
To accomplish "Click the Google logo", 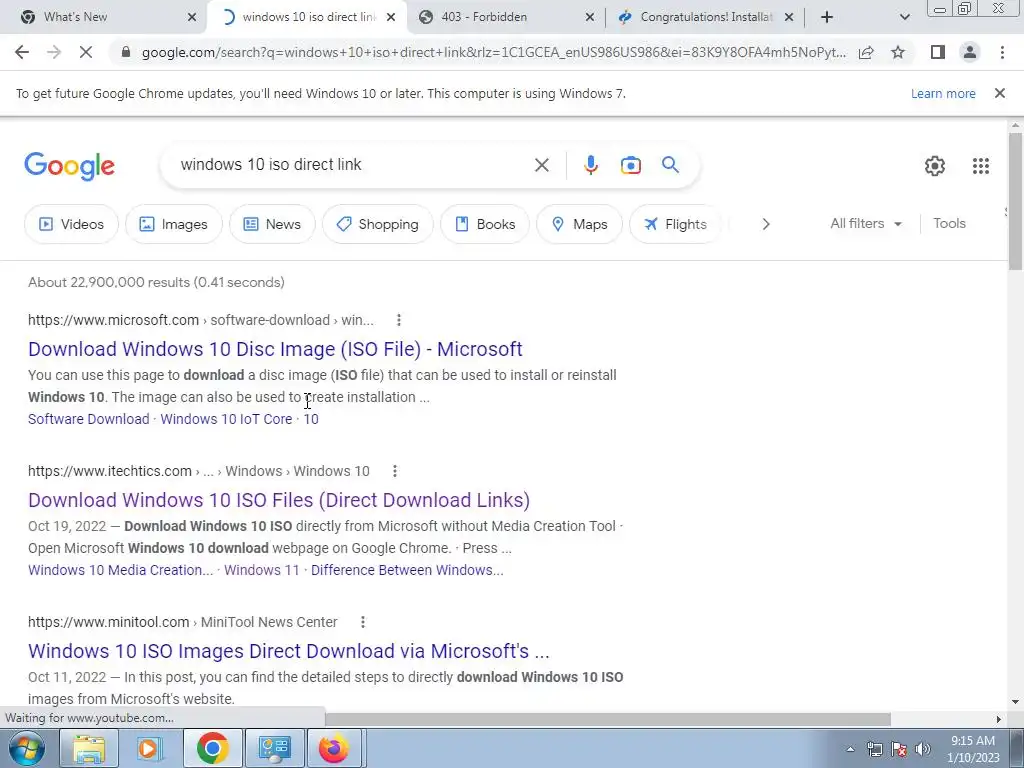I will click(69, 166).
